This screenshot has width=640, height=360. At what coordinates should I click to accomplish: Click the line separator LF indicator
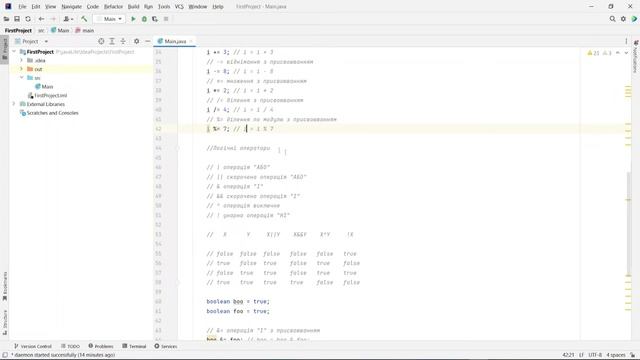tap(581, 355)
